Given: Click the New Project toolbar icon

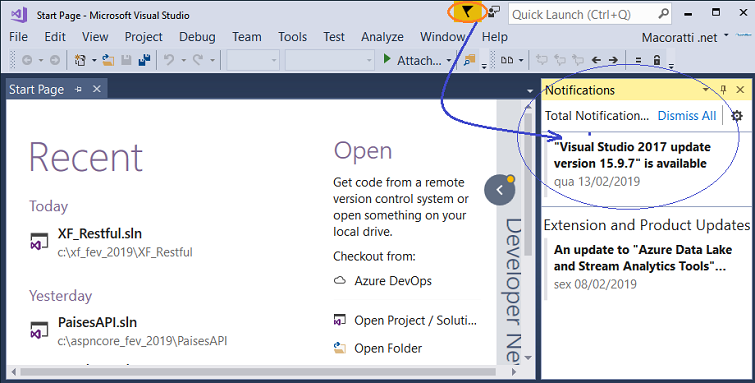Looking at the screenshot, I should point(80,60).
